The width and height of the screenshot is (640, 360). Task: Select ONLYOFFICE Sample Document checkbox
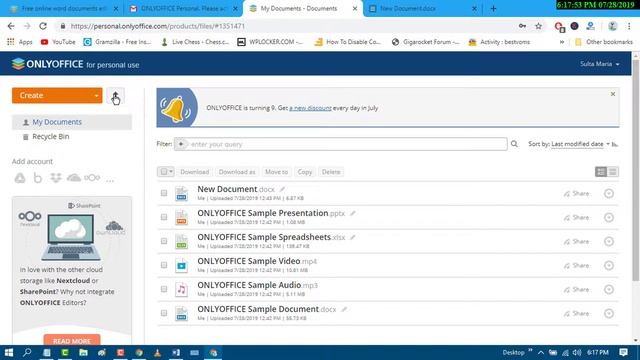[164, 313]
